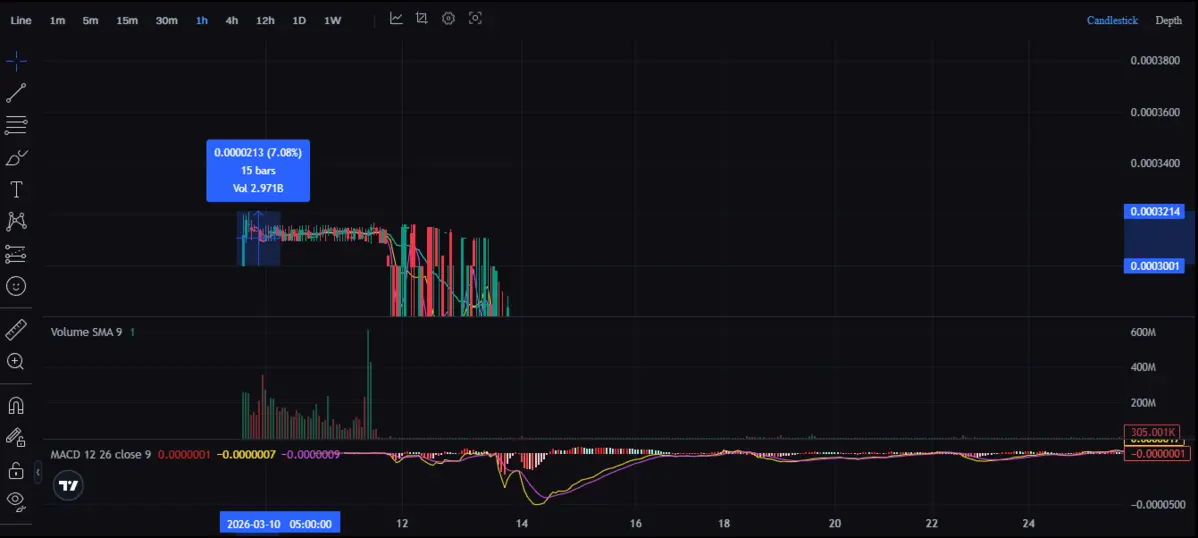Select the 12h timeframe
The image size is (1198, 538).
(265, 21)
